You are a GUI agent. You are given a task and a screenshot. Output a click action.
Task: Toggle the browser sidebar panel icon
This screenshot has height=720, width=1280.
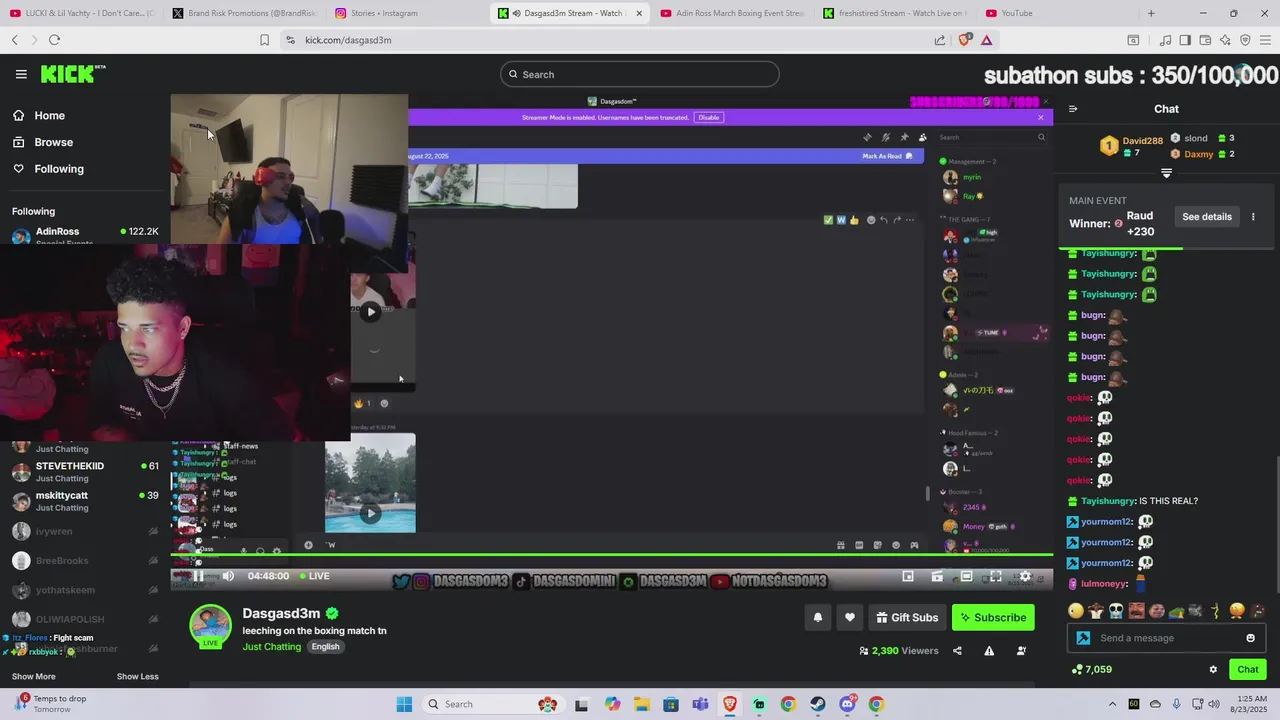pyautogui.click(x=1185, y=40)
